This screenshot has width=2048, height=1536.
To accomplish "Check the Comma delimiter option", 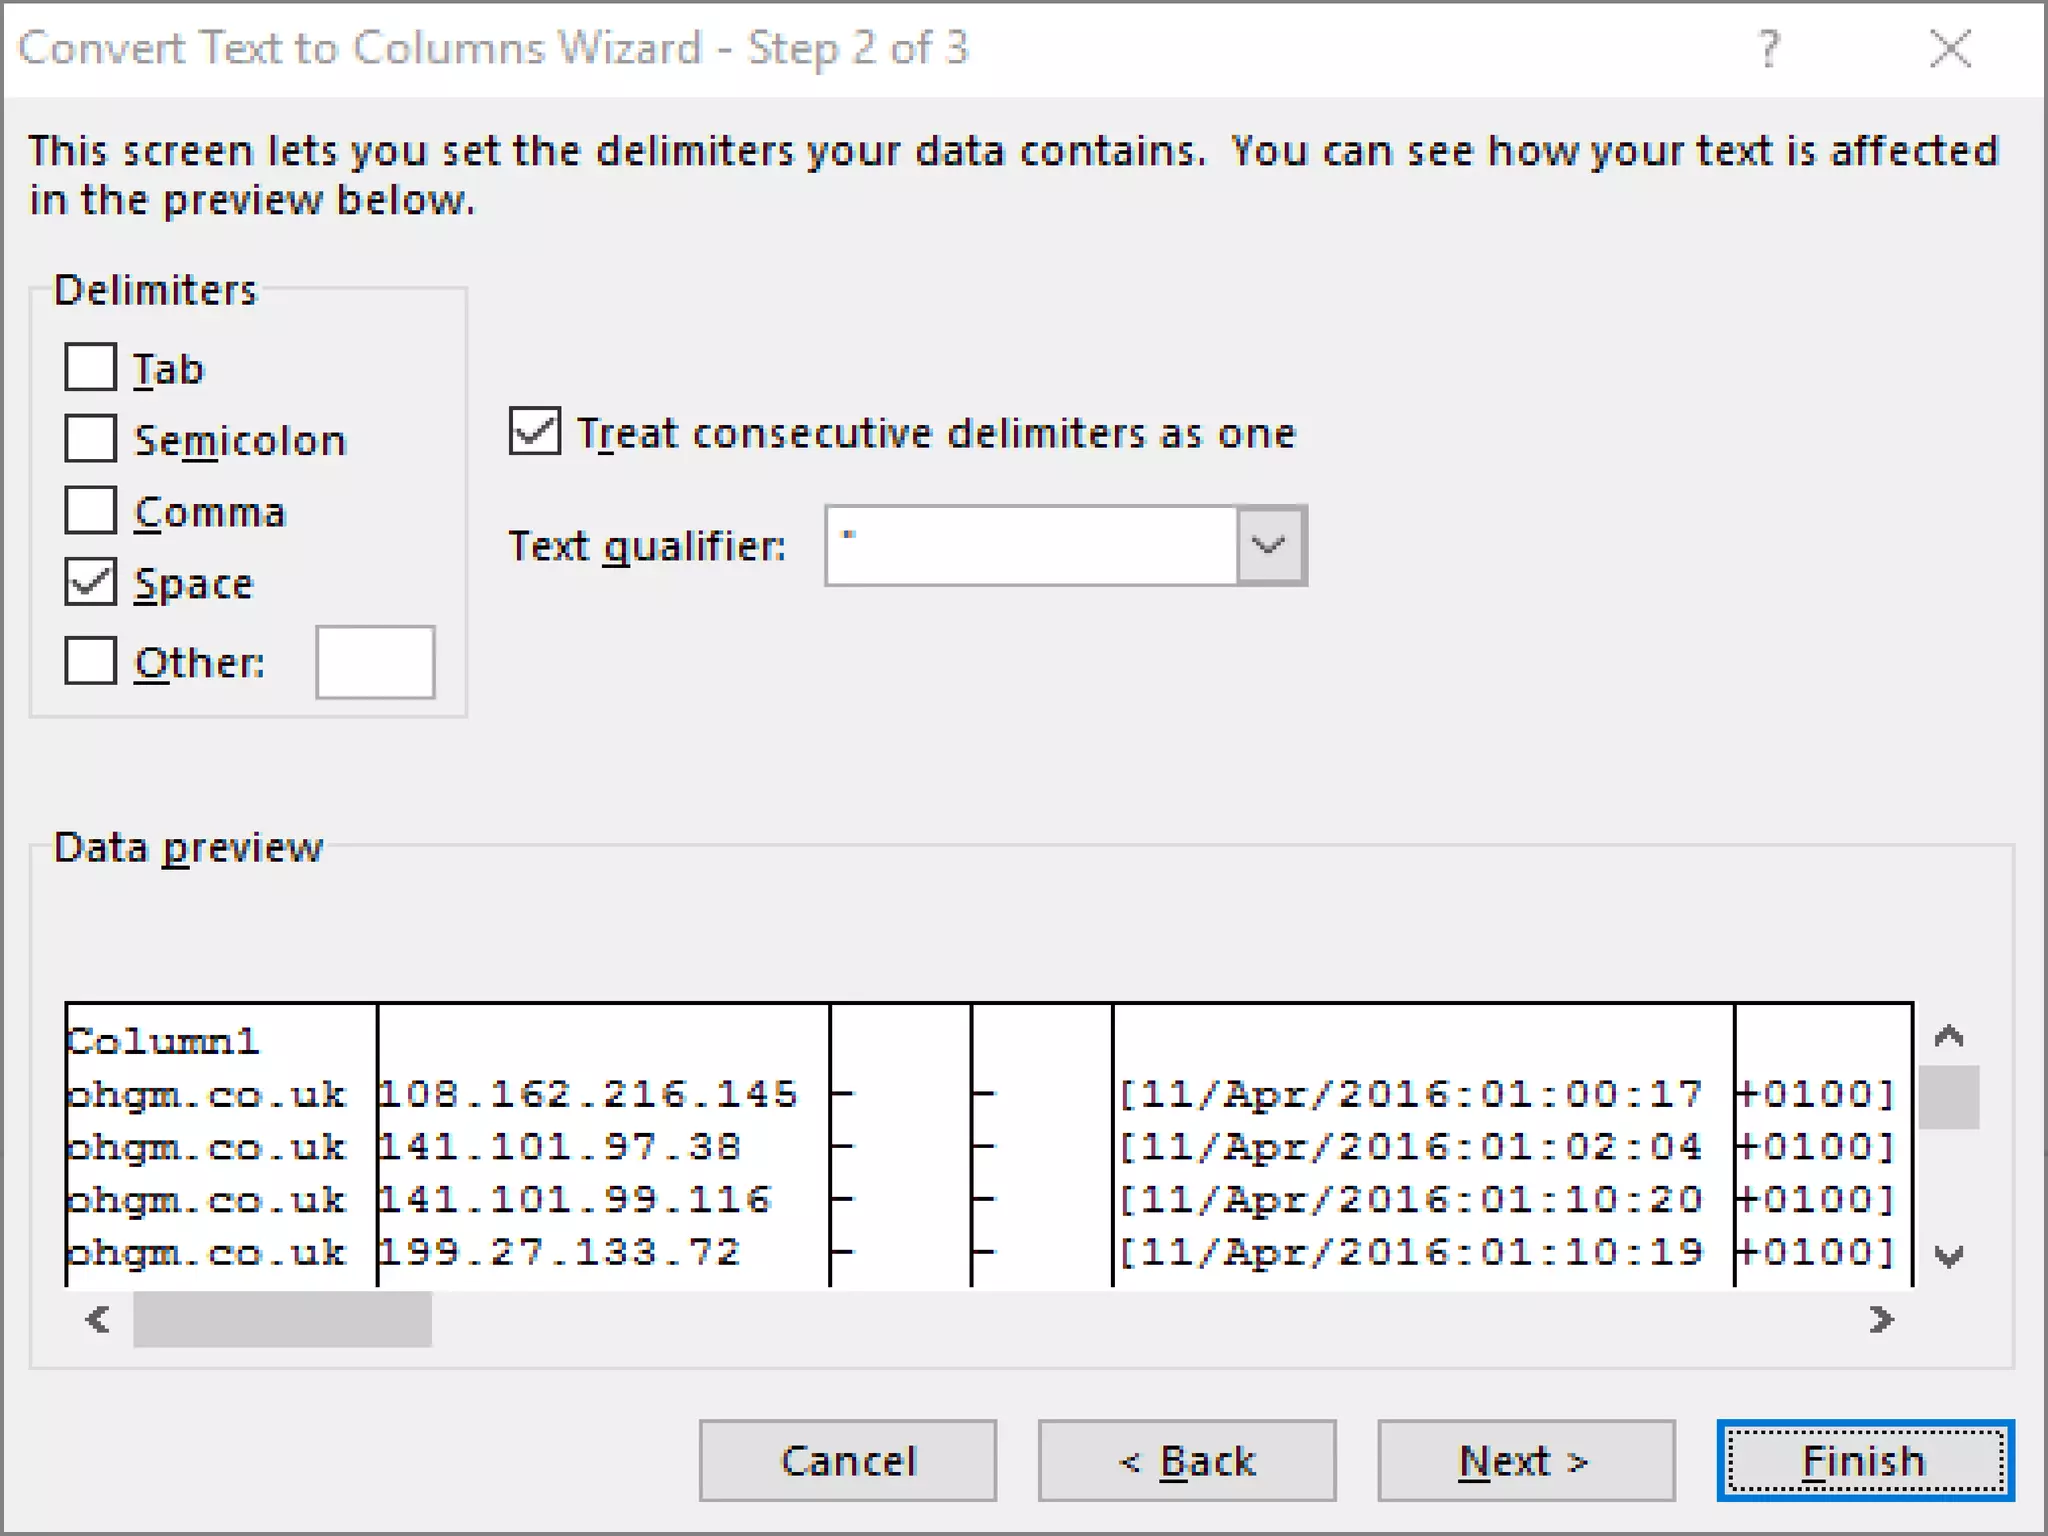I will pyautogui.click(x=90, y=510).
